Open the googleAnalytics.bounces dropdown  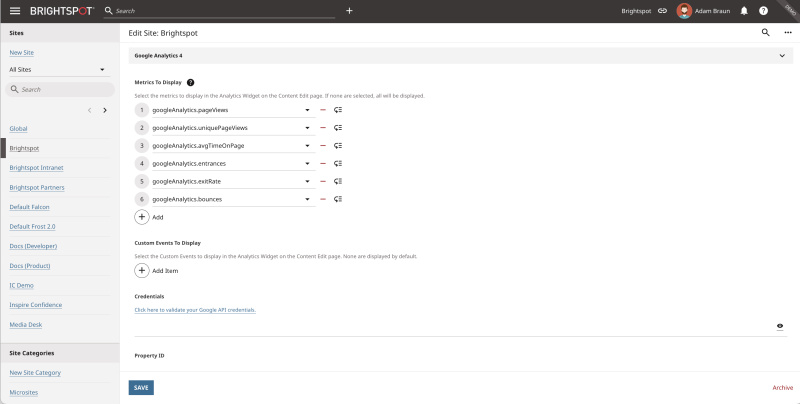[233, 199]
